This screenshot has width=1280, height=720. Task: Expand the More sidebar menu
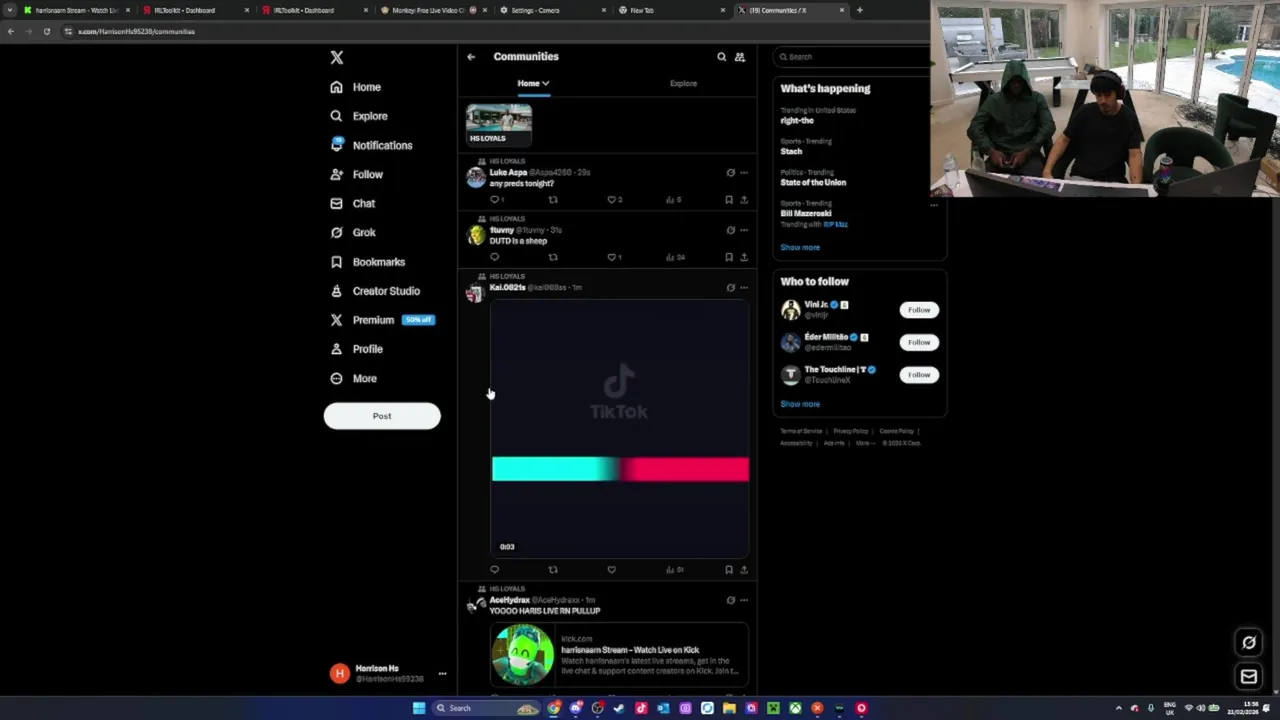[x=354, y=378]
